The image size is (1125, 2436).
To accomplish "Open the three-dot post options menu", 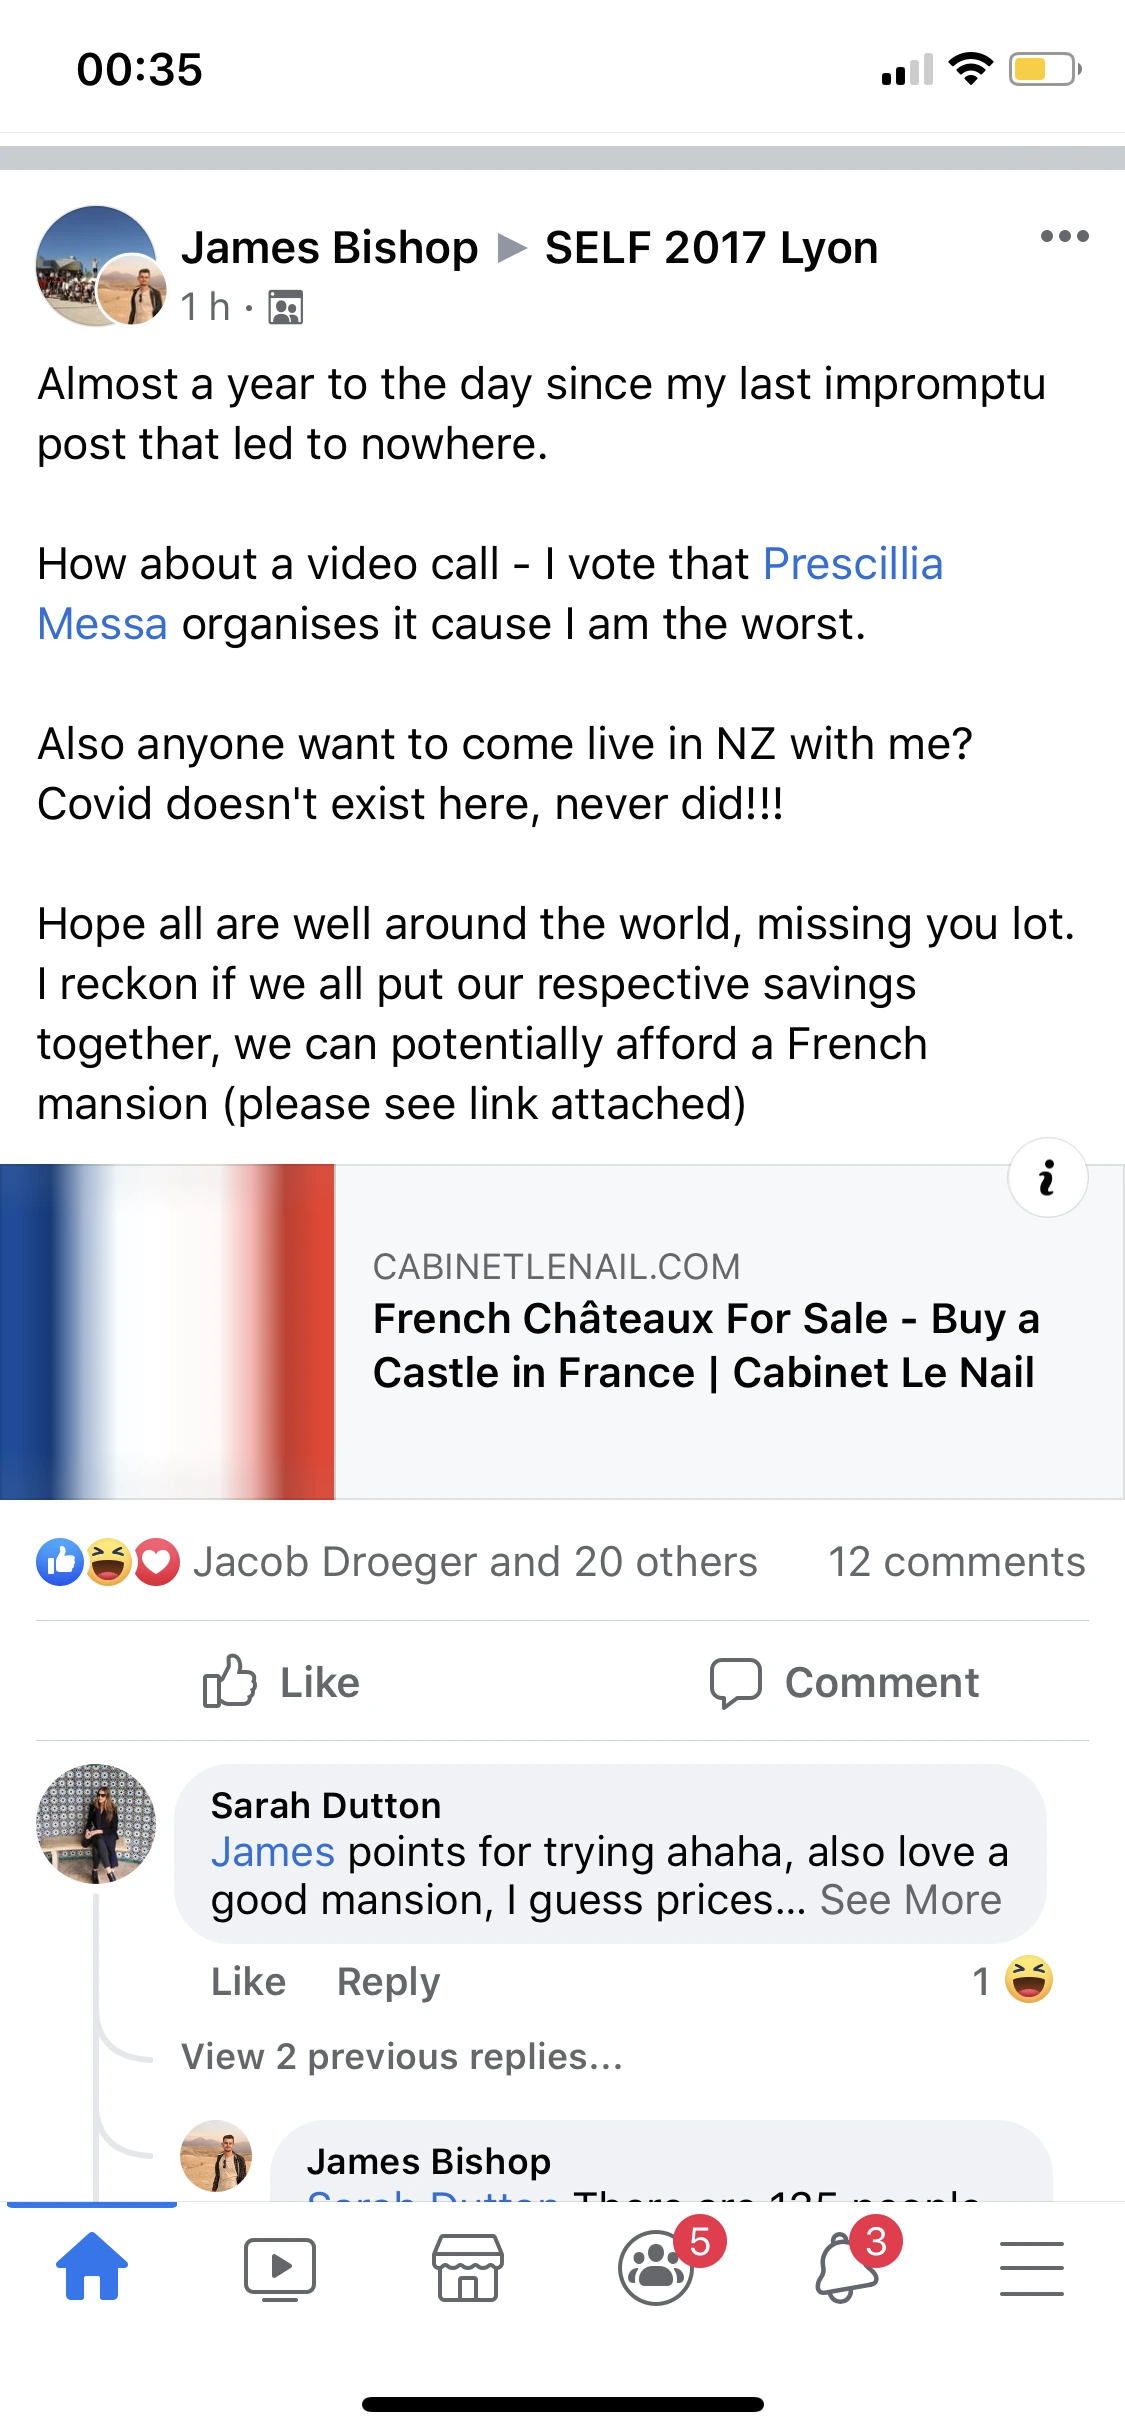I will (1063, 237).
